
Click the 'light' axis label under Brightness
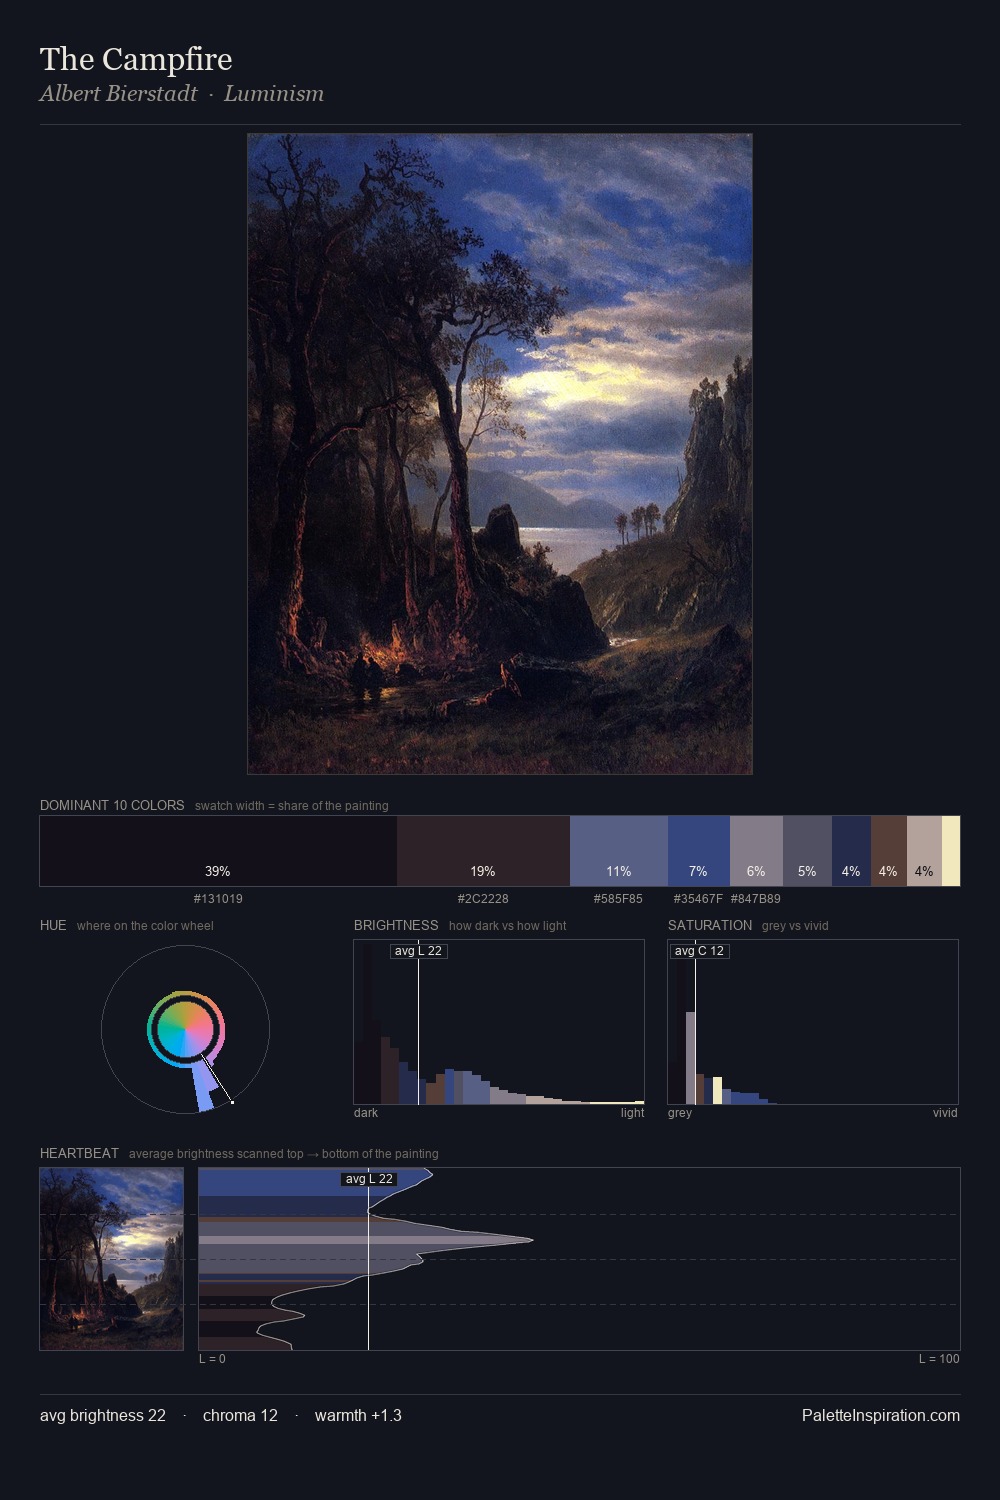(632, 1113)
